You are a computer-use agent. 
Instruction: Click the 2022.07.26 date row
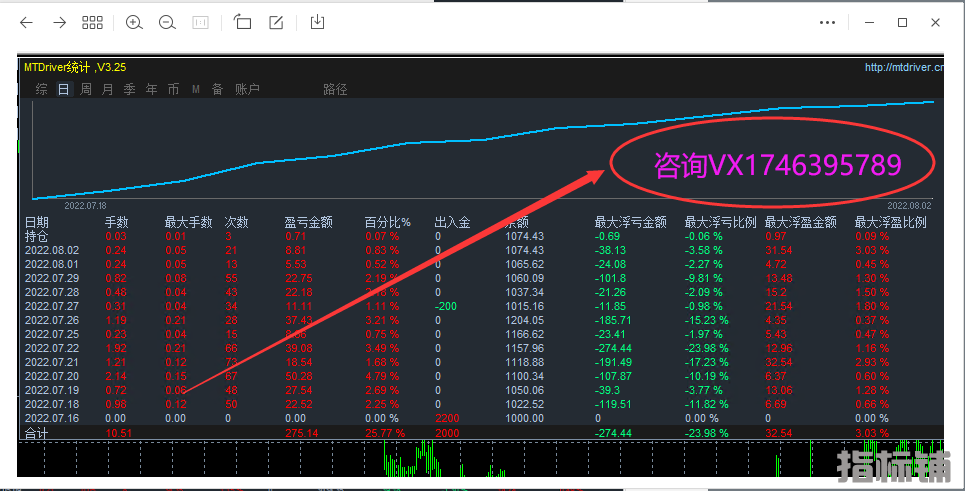[x=51, y=319]
